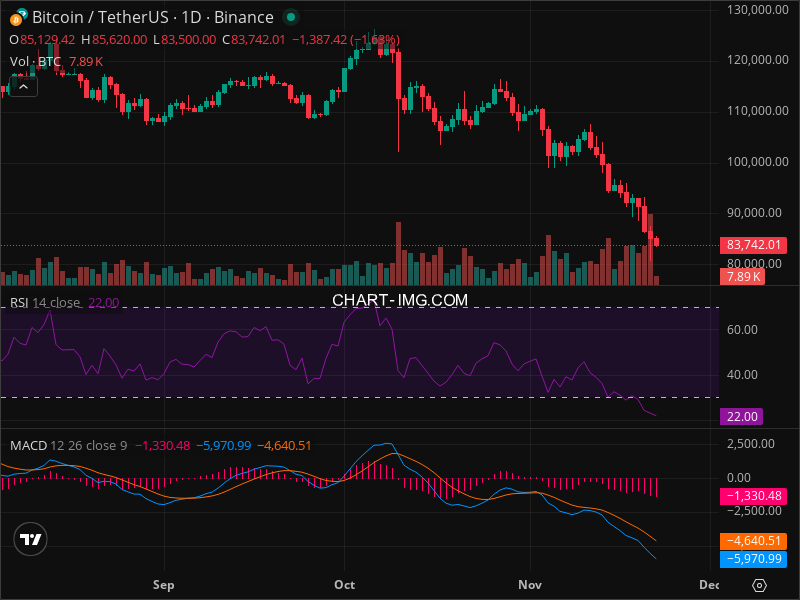Select the RSI 14 close indicator label

click(x=45, y=303)
